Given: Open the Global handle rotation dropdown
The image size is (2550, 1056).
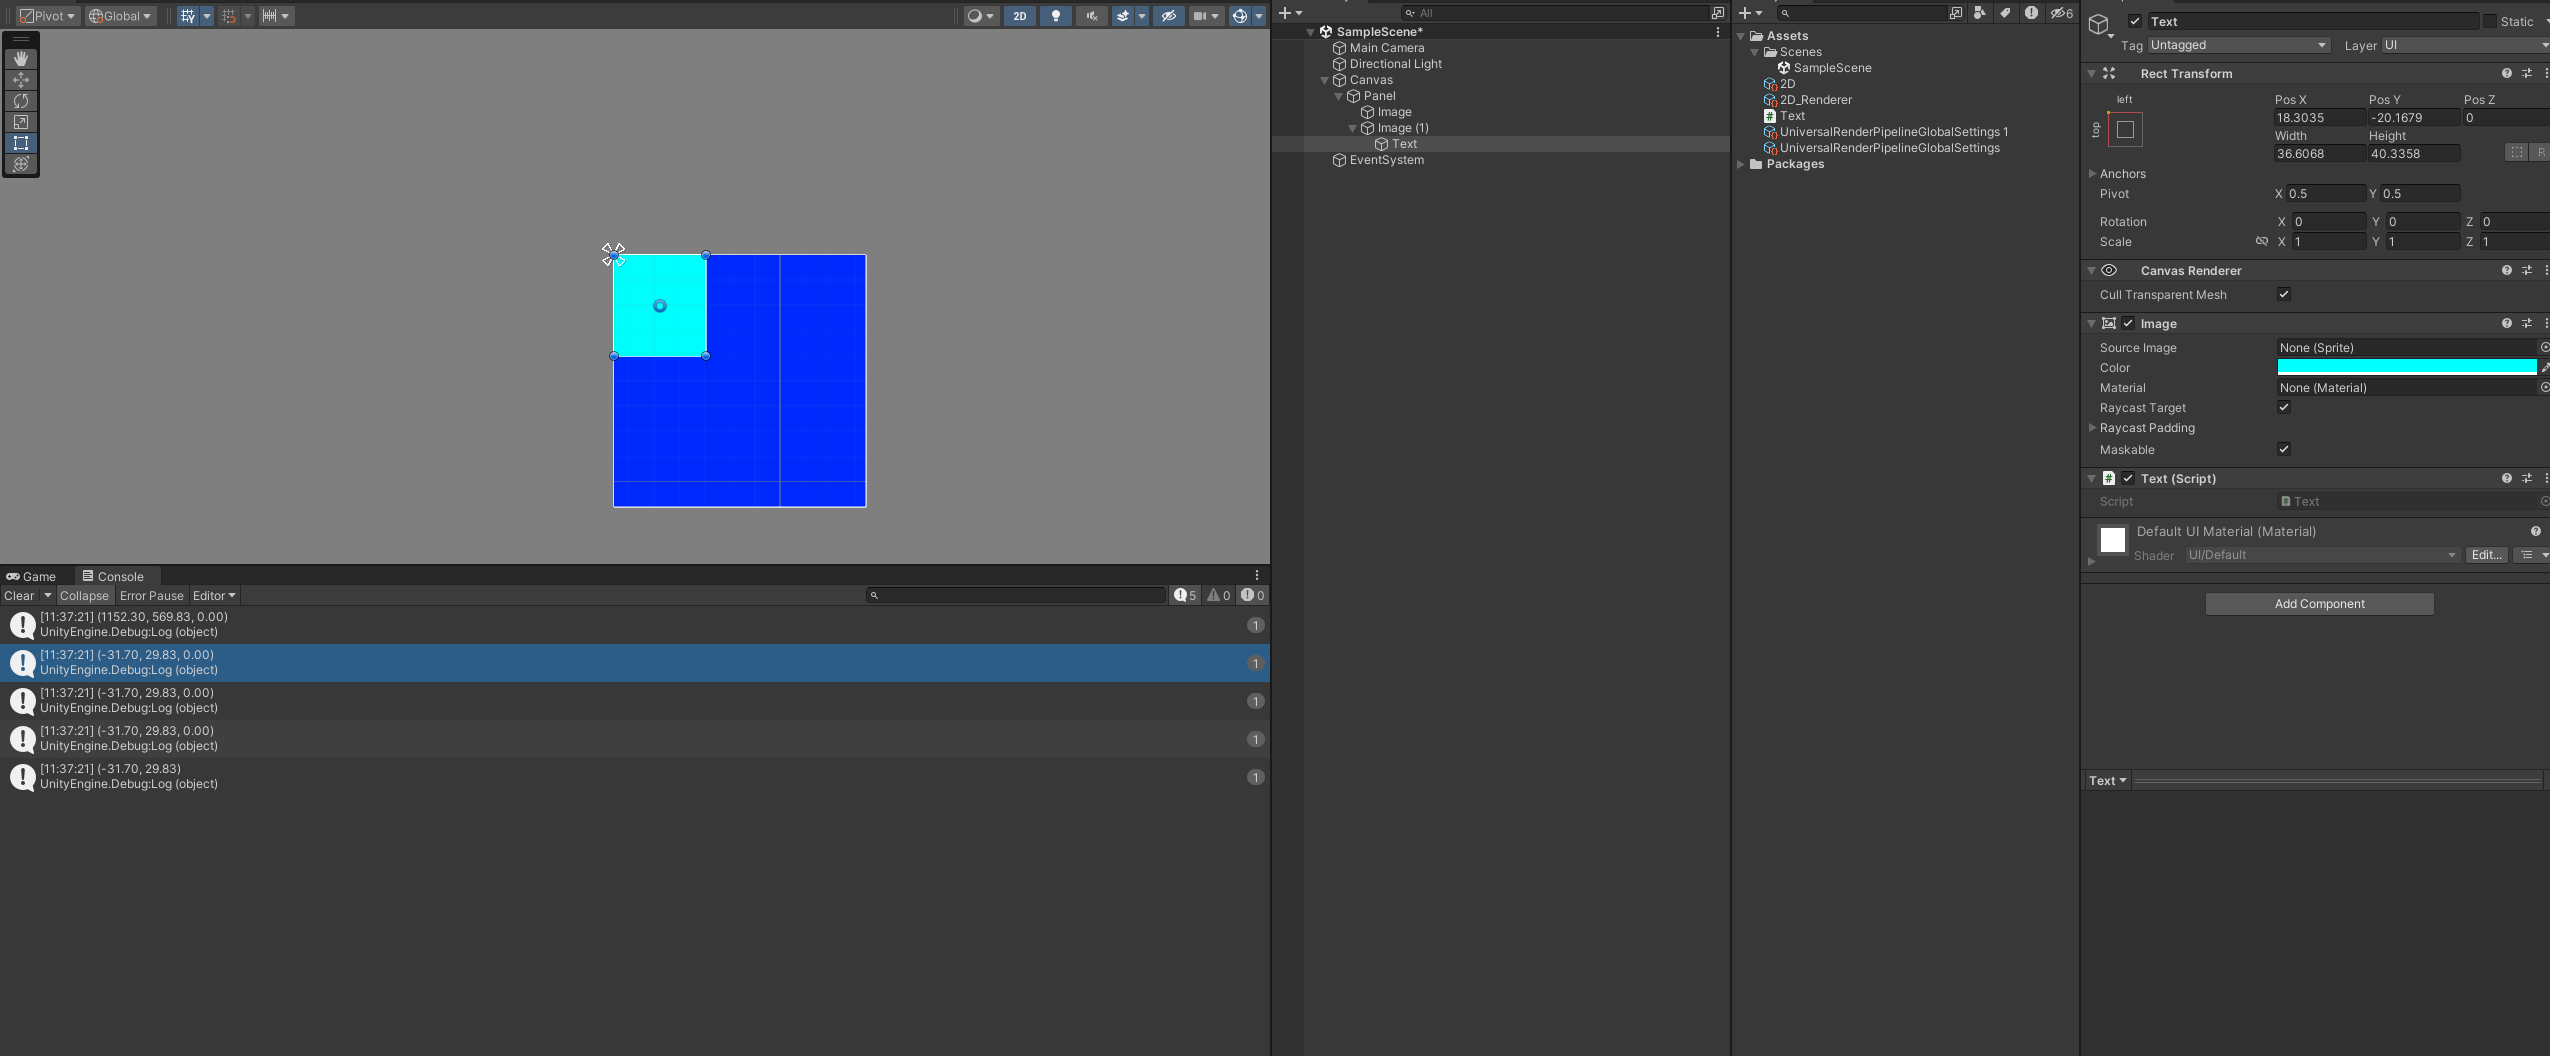Looking at the screenshot, I should click(120, 16).
